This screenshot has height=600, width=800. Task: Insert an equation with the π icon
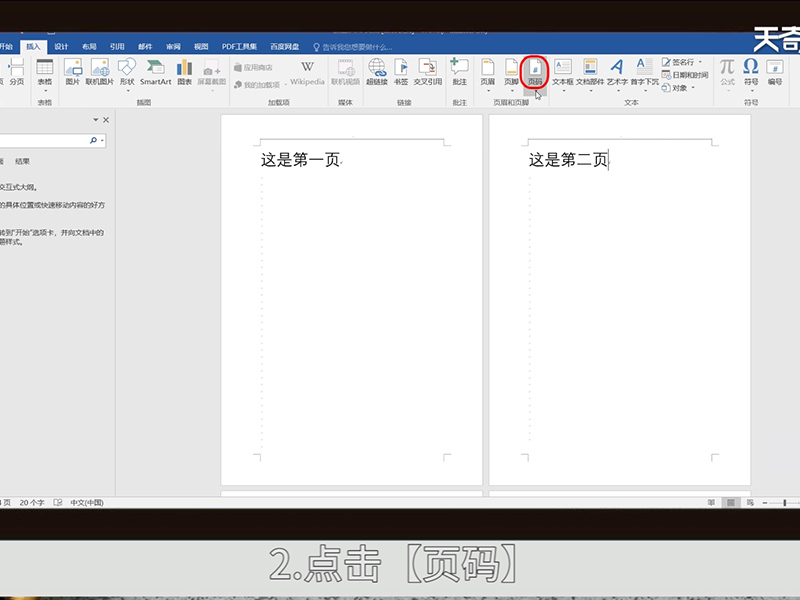(727, 70)
